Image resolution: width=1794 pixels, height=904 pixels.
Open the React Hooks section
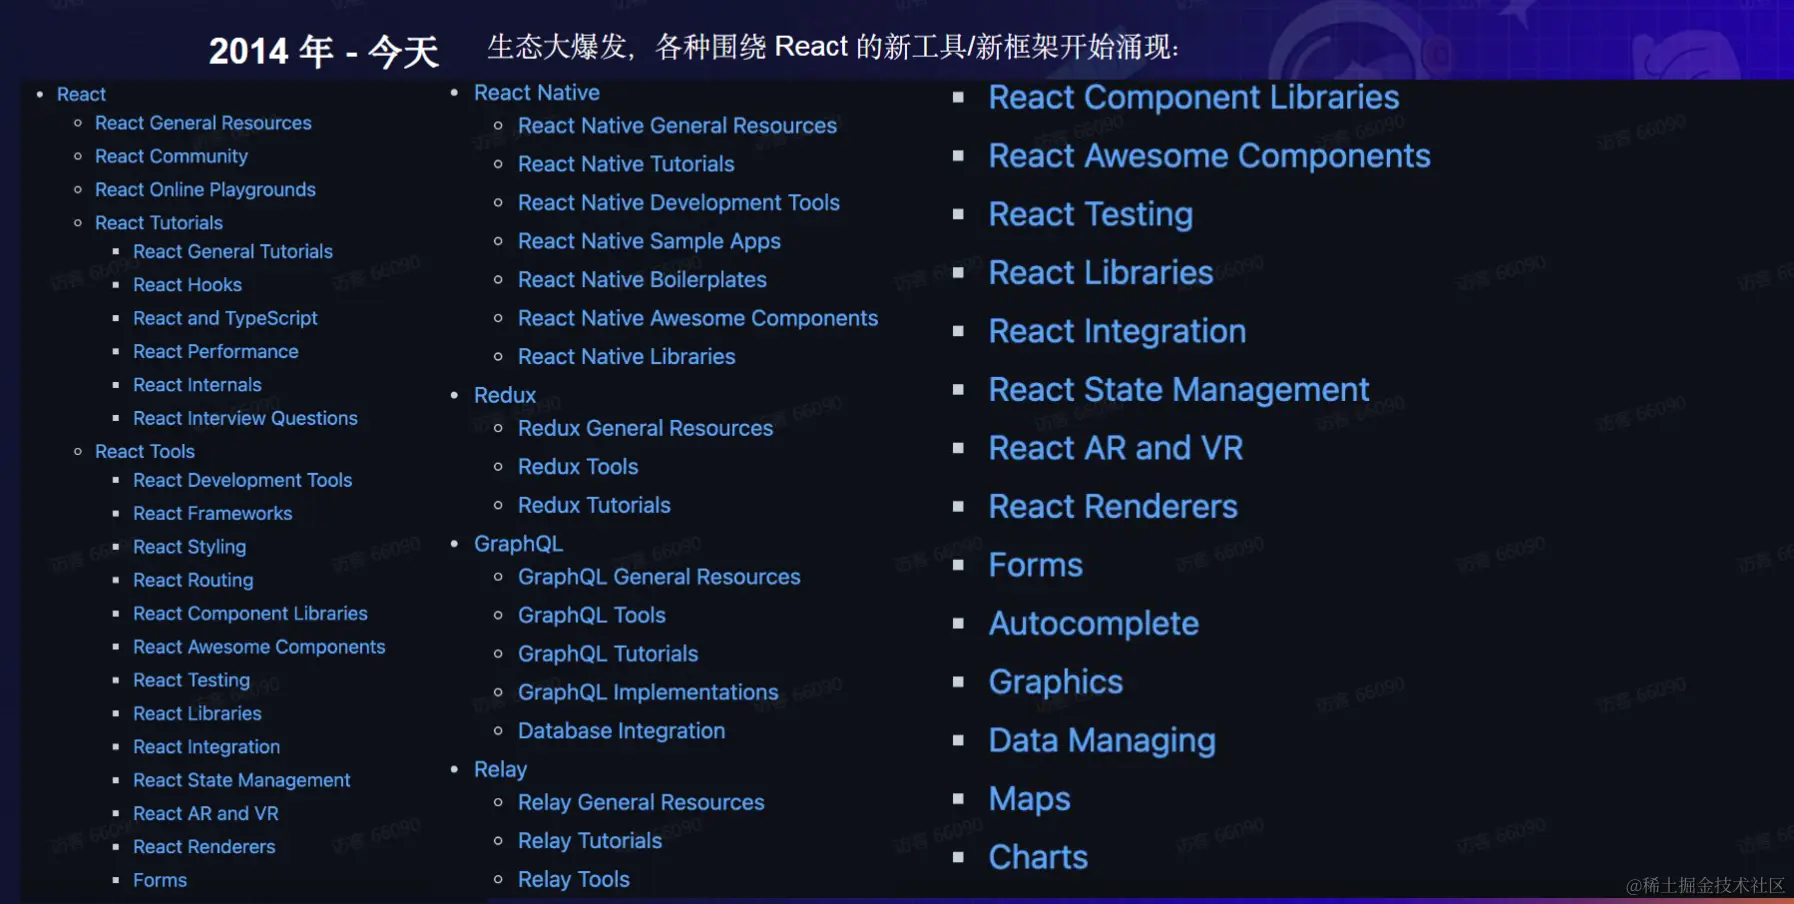pyautogui.click(x=187, y=284)
